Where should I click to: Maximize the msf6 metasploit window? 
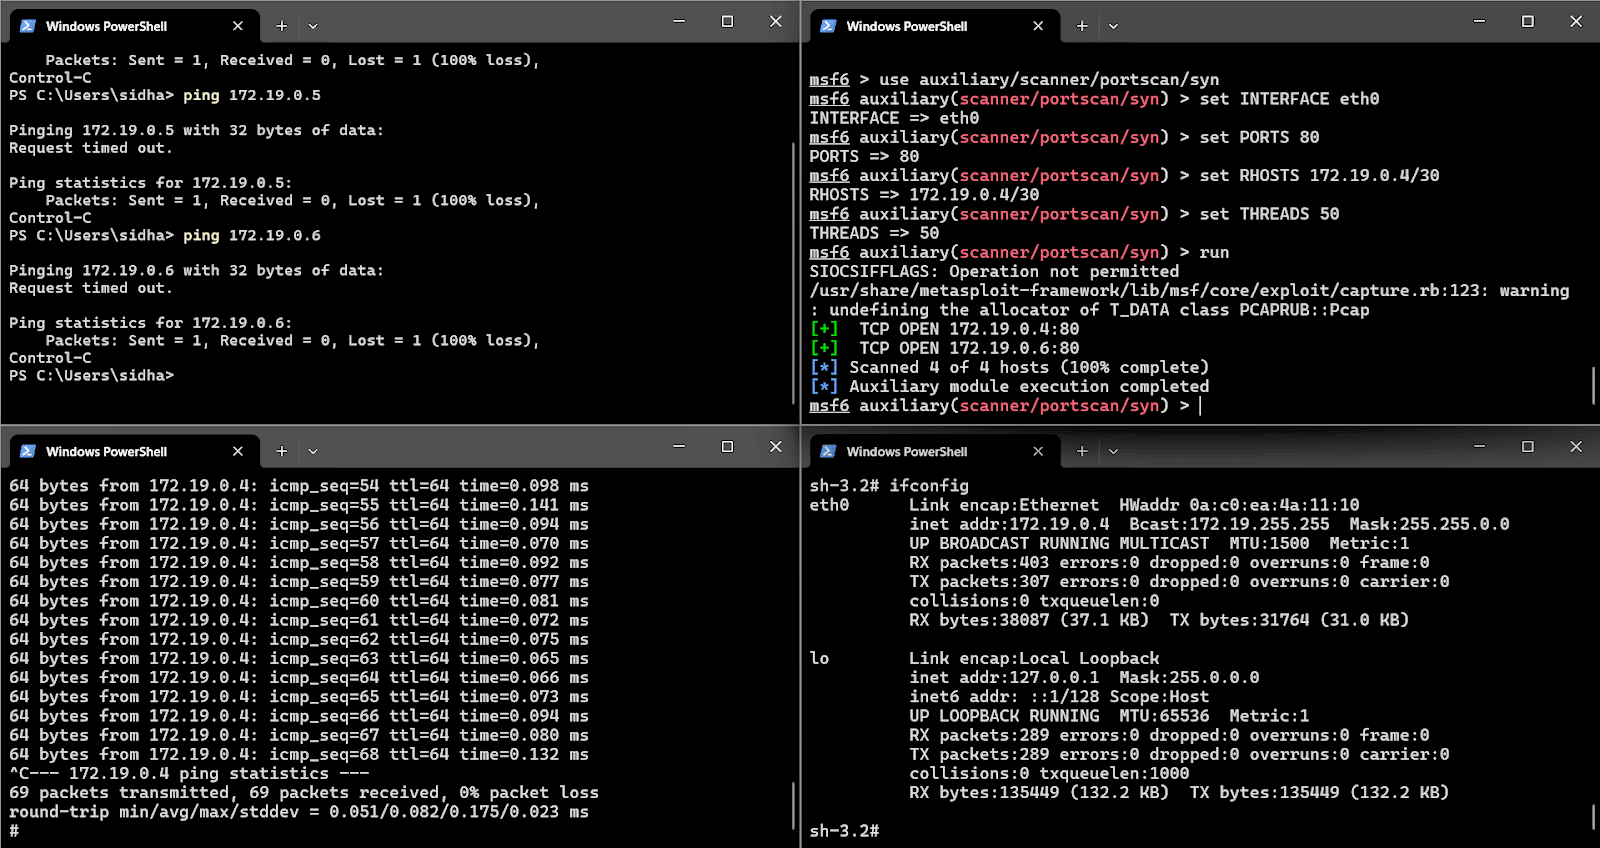point(1527,21)
